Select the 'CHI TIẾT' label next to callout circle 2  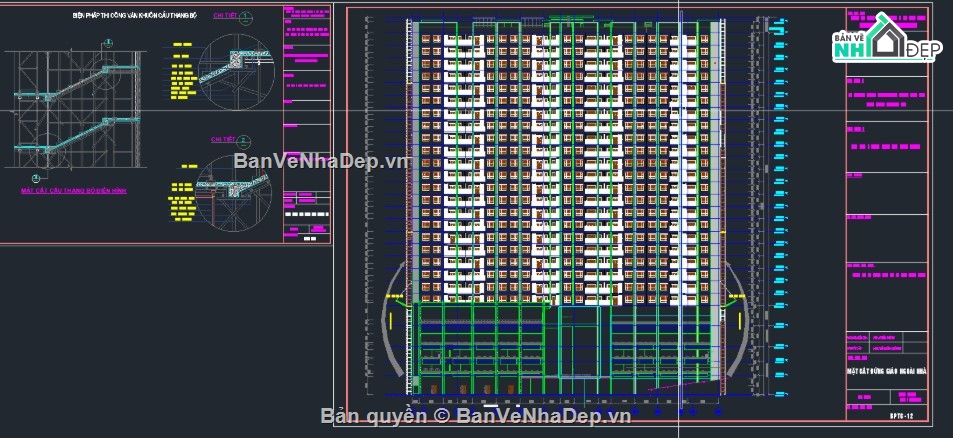point(222,140)
